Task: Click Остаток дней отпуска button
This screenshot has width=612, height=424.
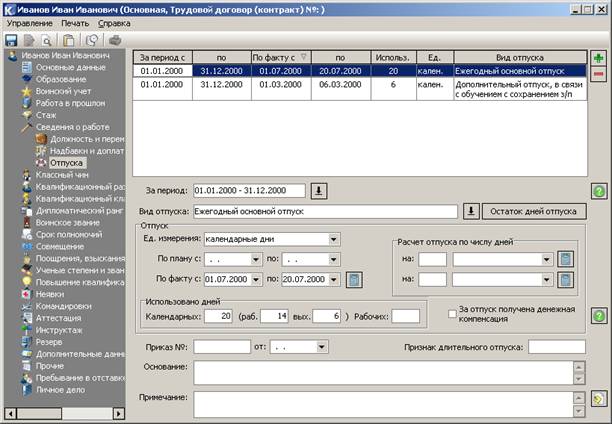Action: click(534, 212)
